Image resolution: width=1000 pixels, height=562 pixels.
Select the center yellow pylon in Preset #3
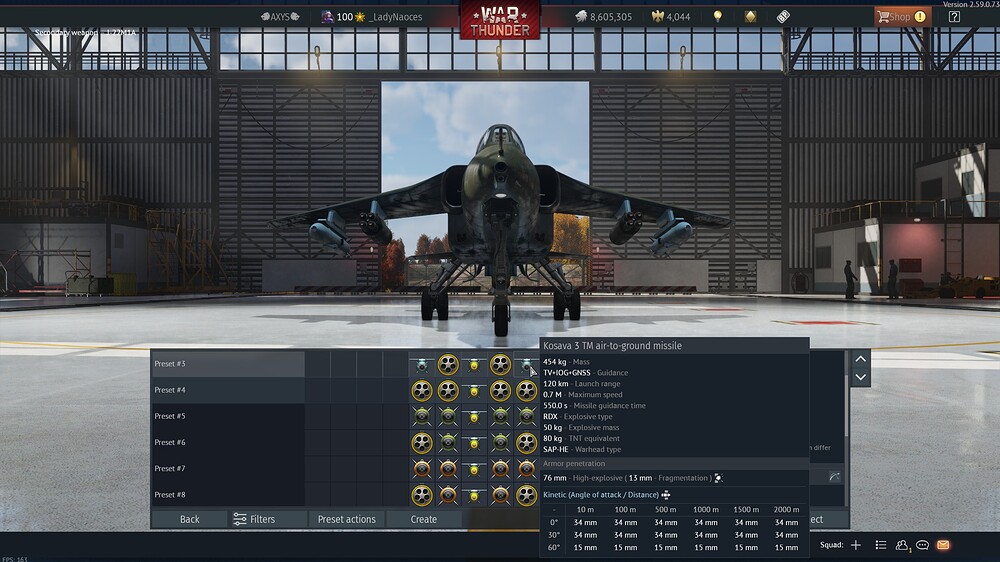(474, 364)
